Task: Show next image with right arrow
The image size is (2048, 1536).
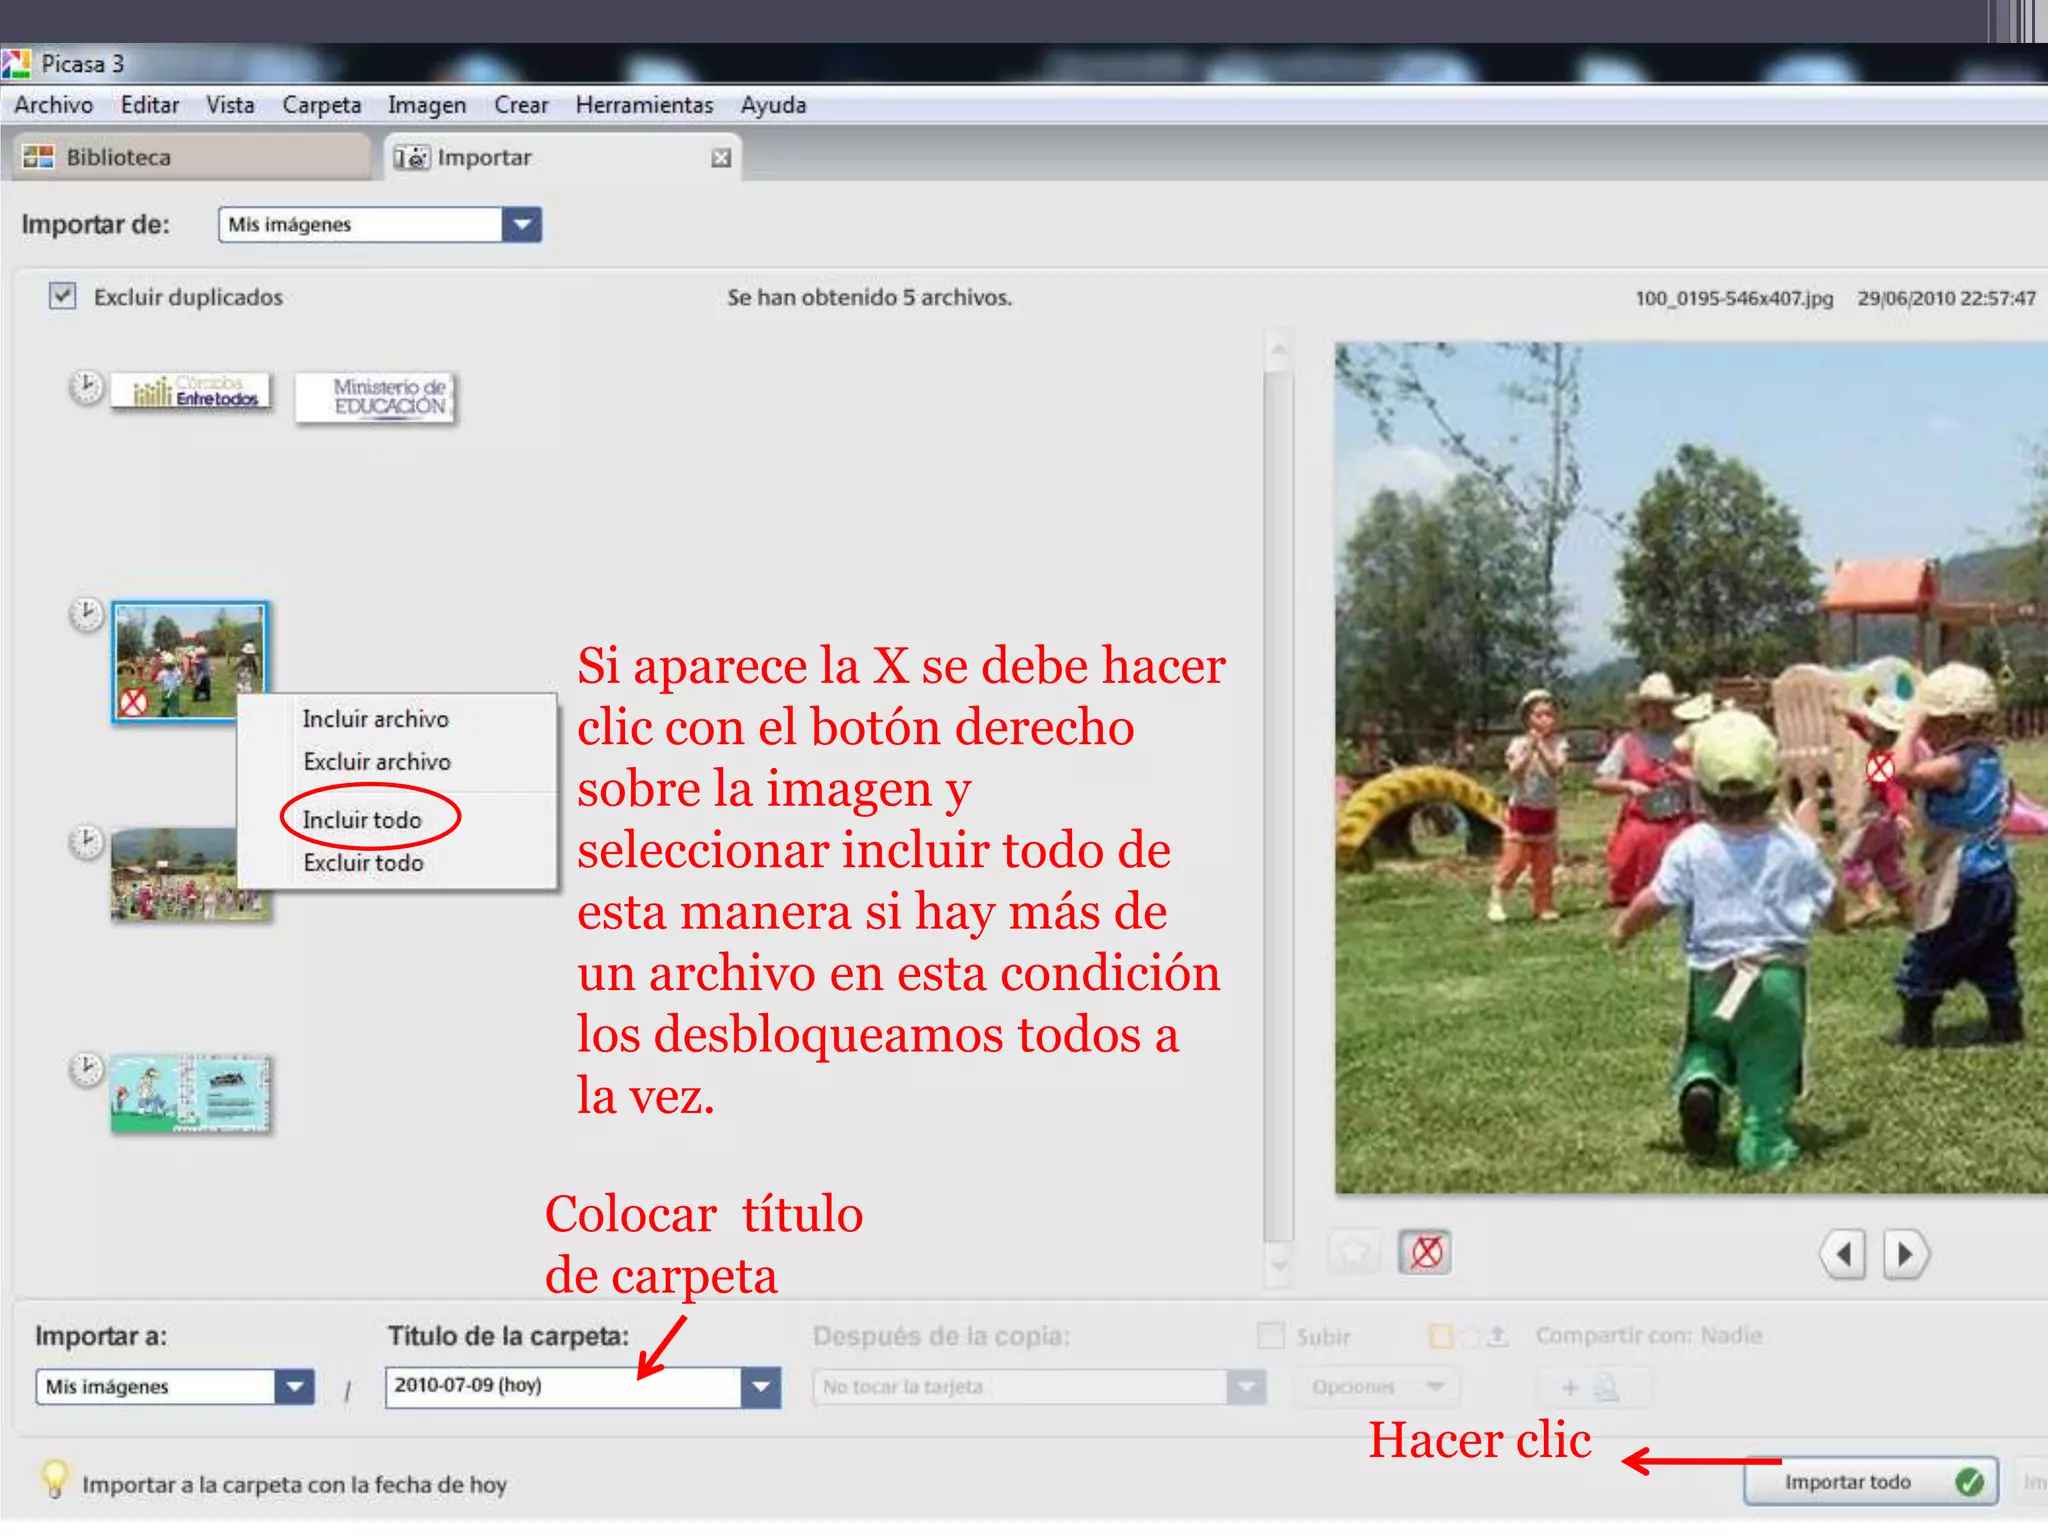Action: click(x=1906, y=1254)
